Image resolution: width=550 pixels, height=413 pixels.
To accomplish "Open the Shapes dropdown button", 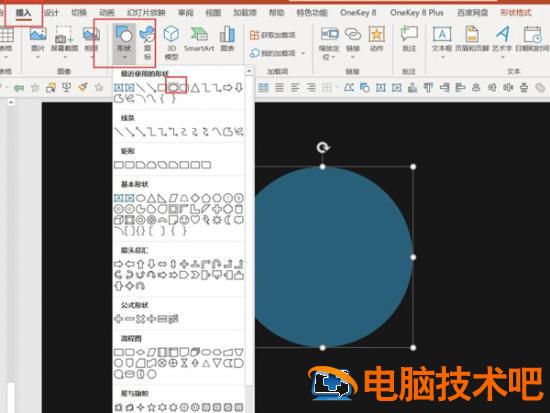I will [x=124, y=44].
